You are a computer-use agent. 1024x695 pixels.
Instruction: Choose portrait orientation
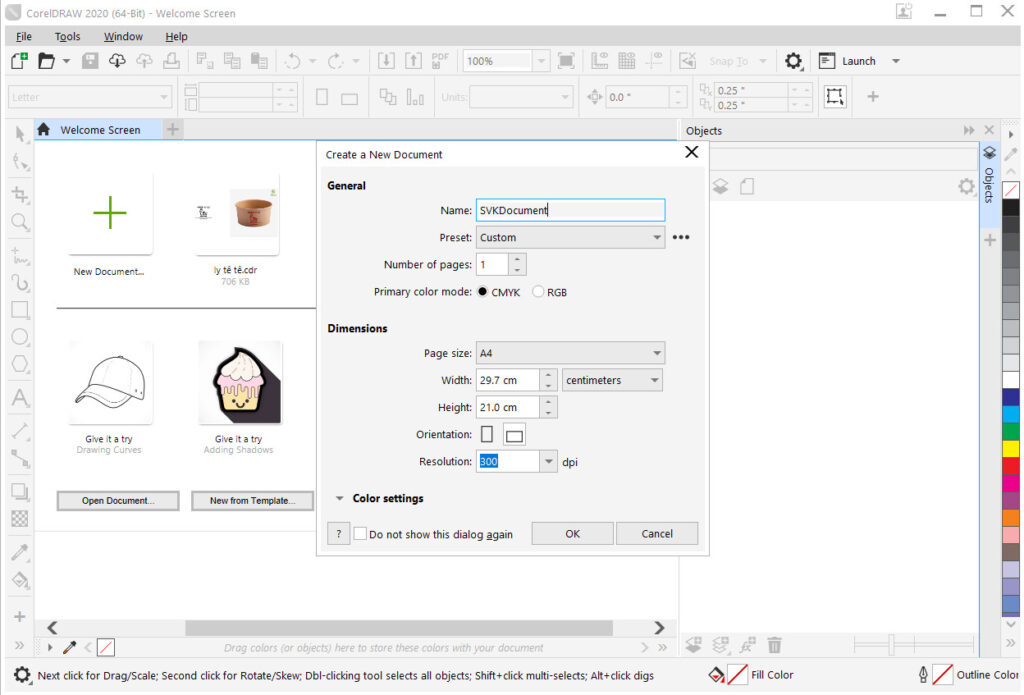click(x=487, y=434)
